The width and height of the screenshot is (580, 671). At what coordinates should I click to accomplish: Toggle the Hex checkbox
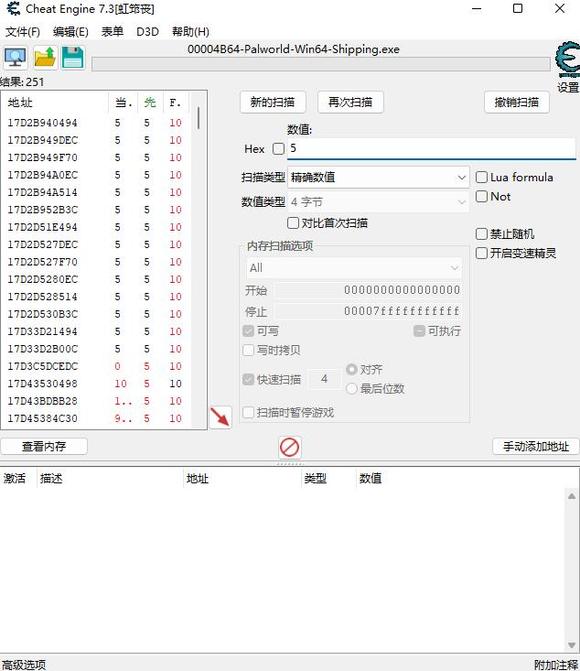tap(278, 149)
